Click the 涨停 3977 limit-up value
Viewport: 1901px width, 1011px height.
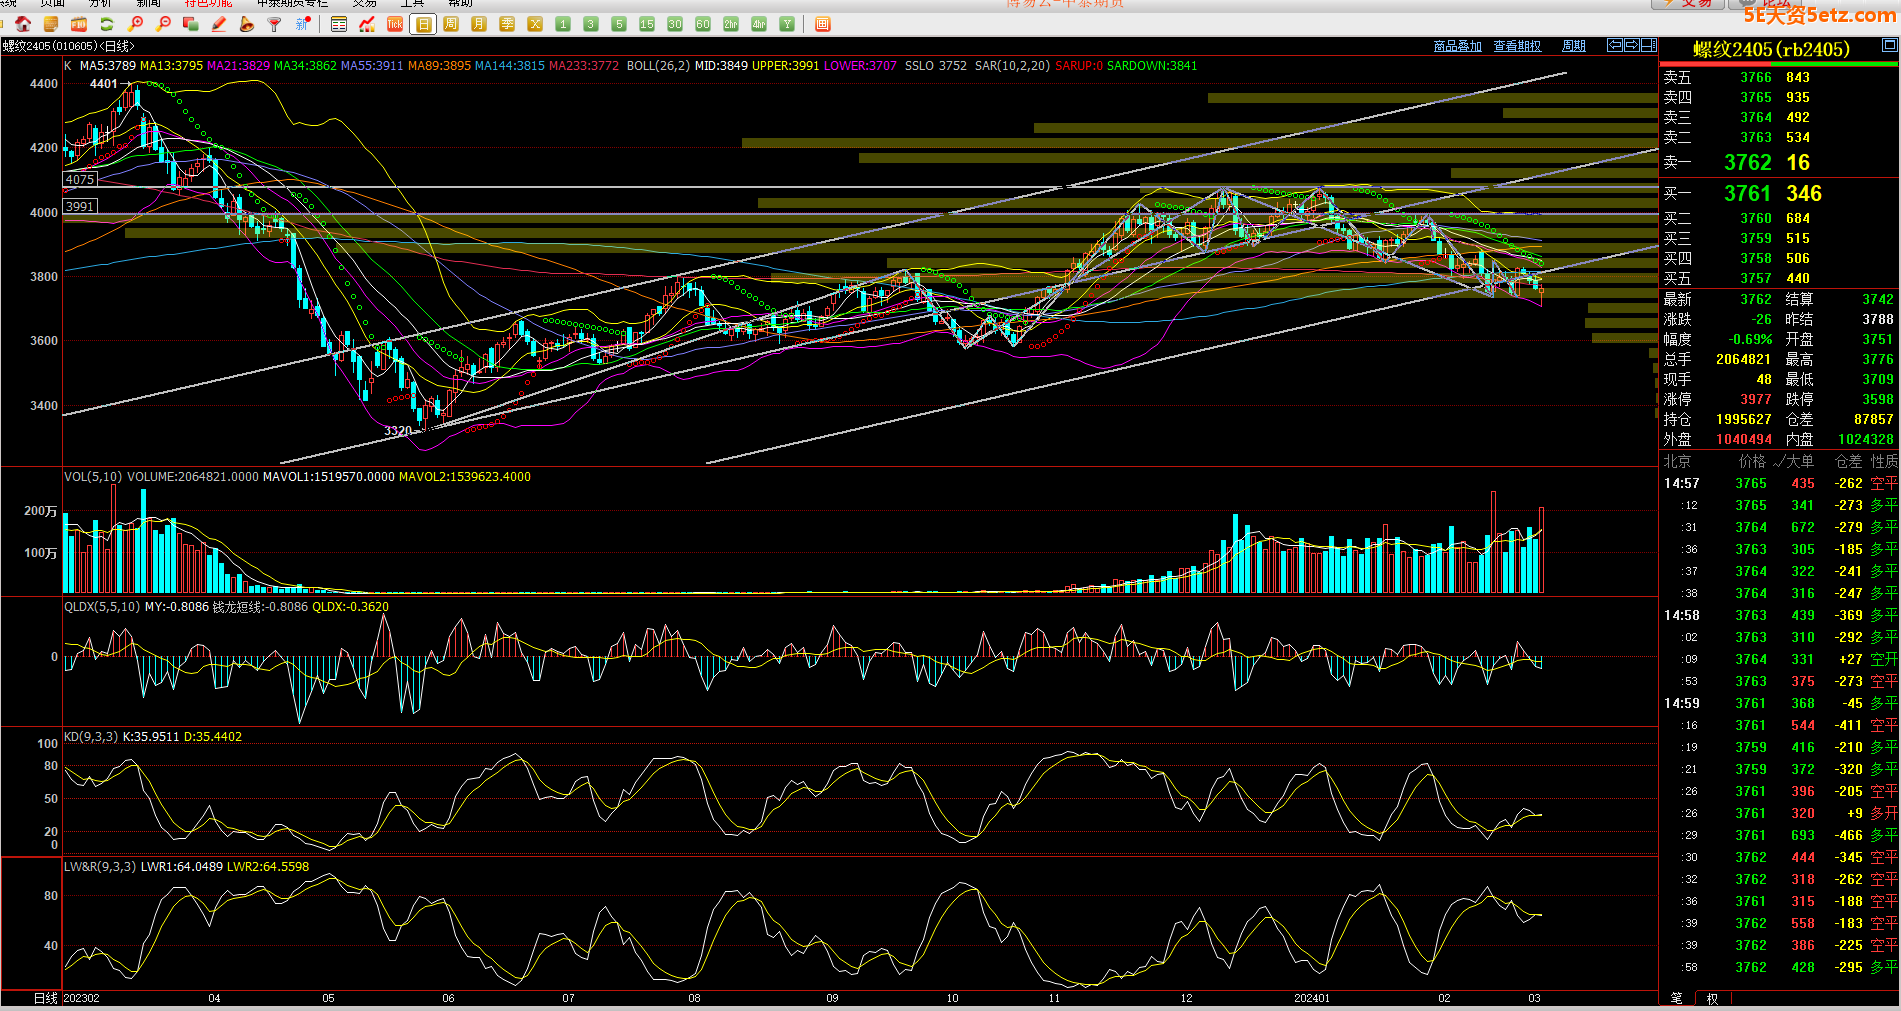[1756, 399]
